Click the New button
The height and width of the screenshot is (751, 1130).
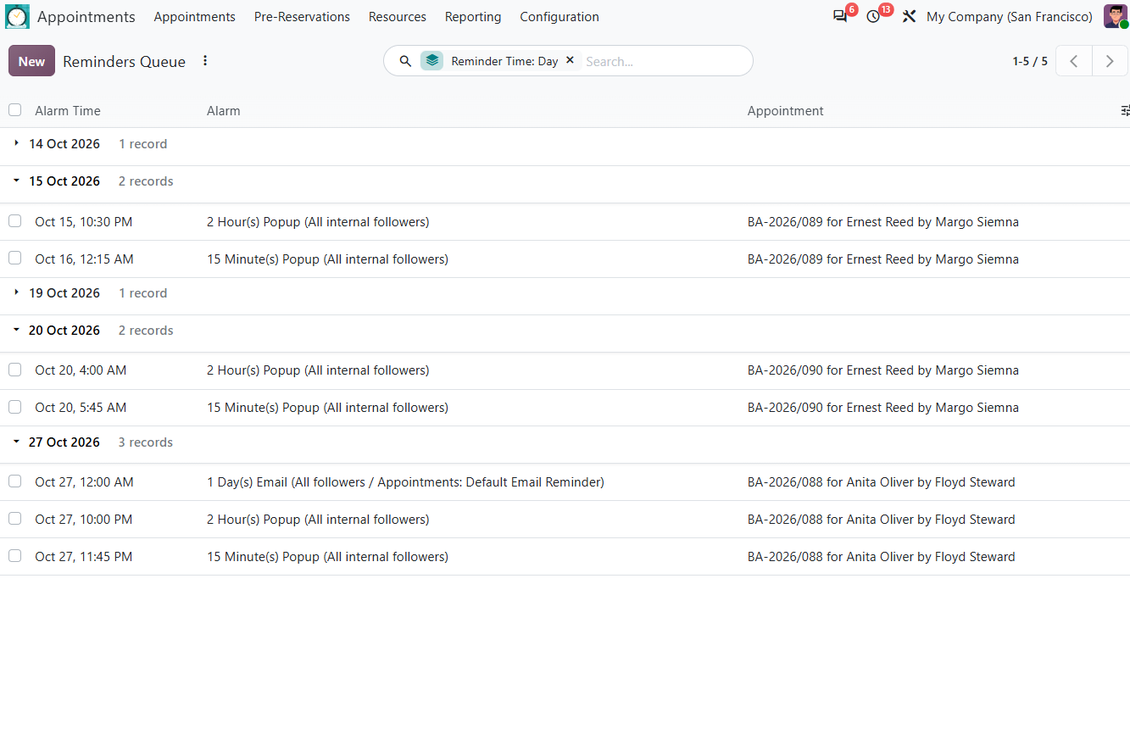[x=32, y=61]
